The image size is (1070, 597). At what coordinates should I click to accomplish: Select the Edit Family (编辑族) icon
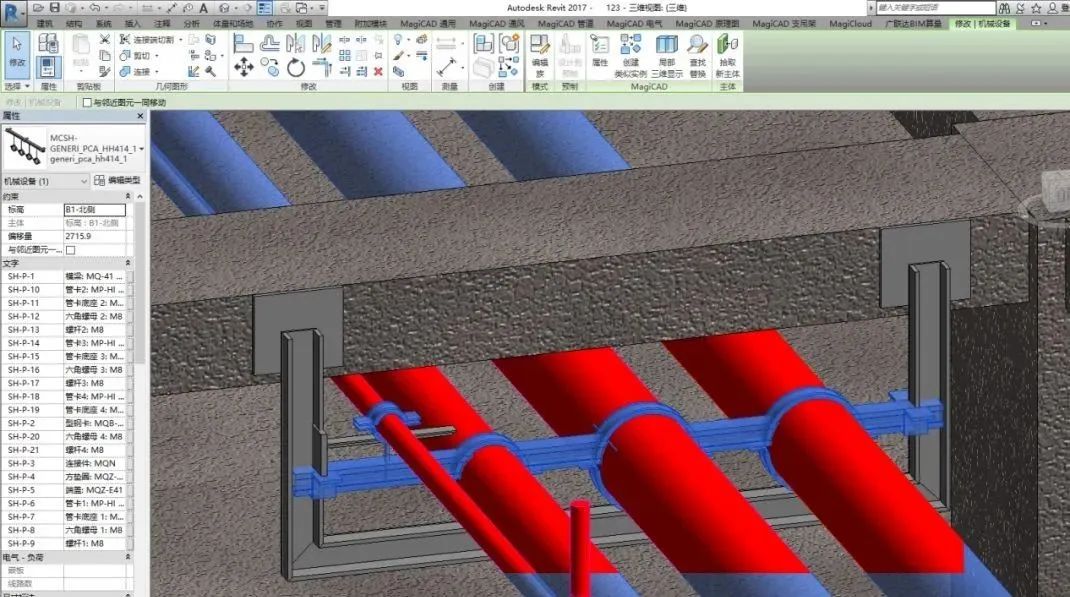[540, 45]
